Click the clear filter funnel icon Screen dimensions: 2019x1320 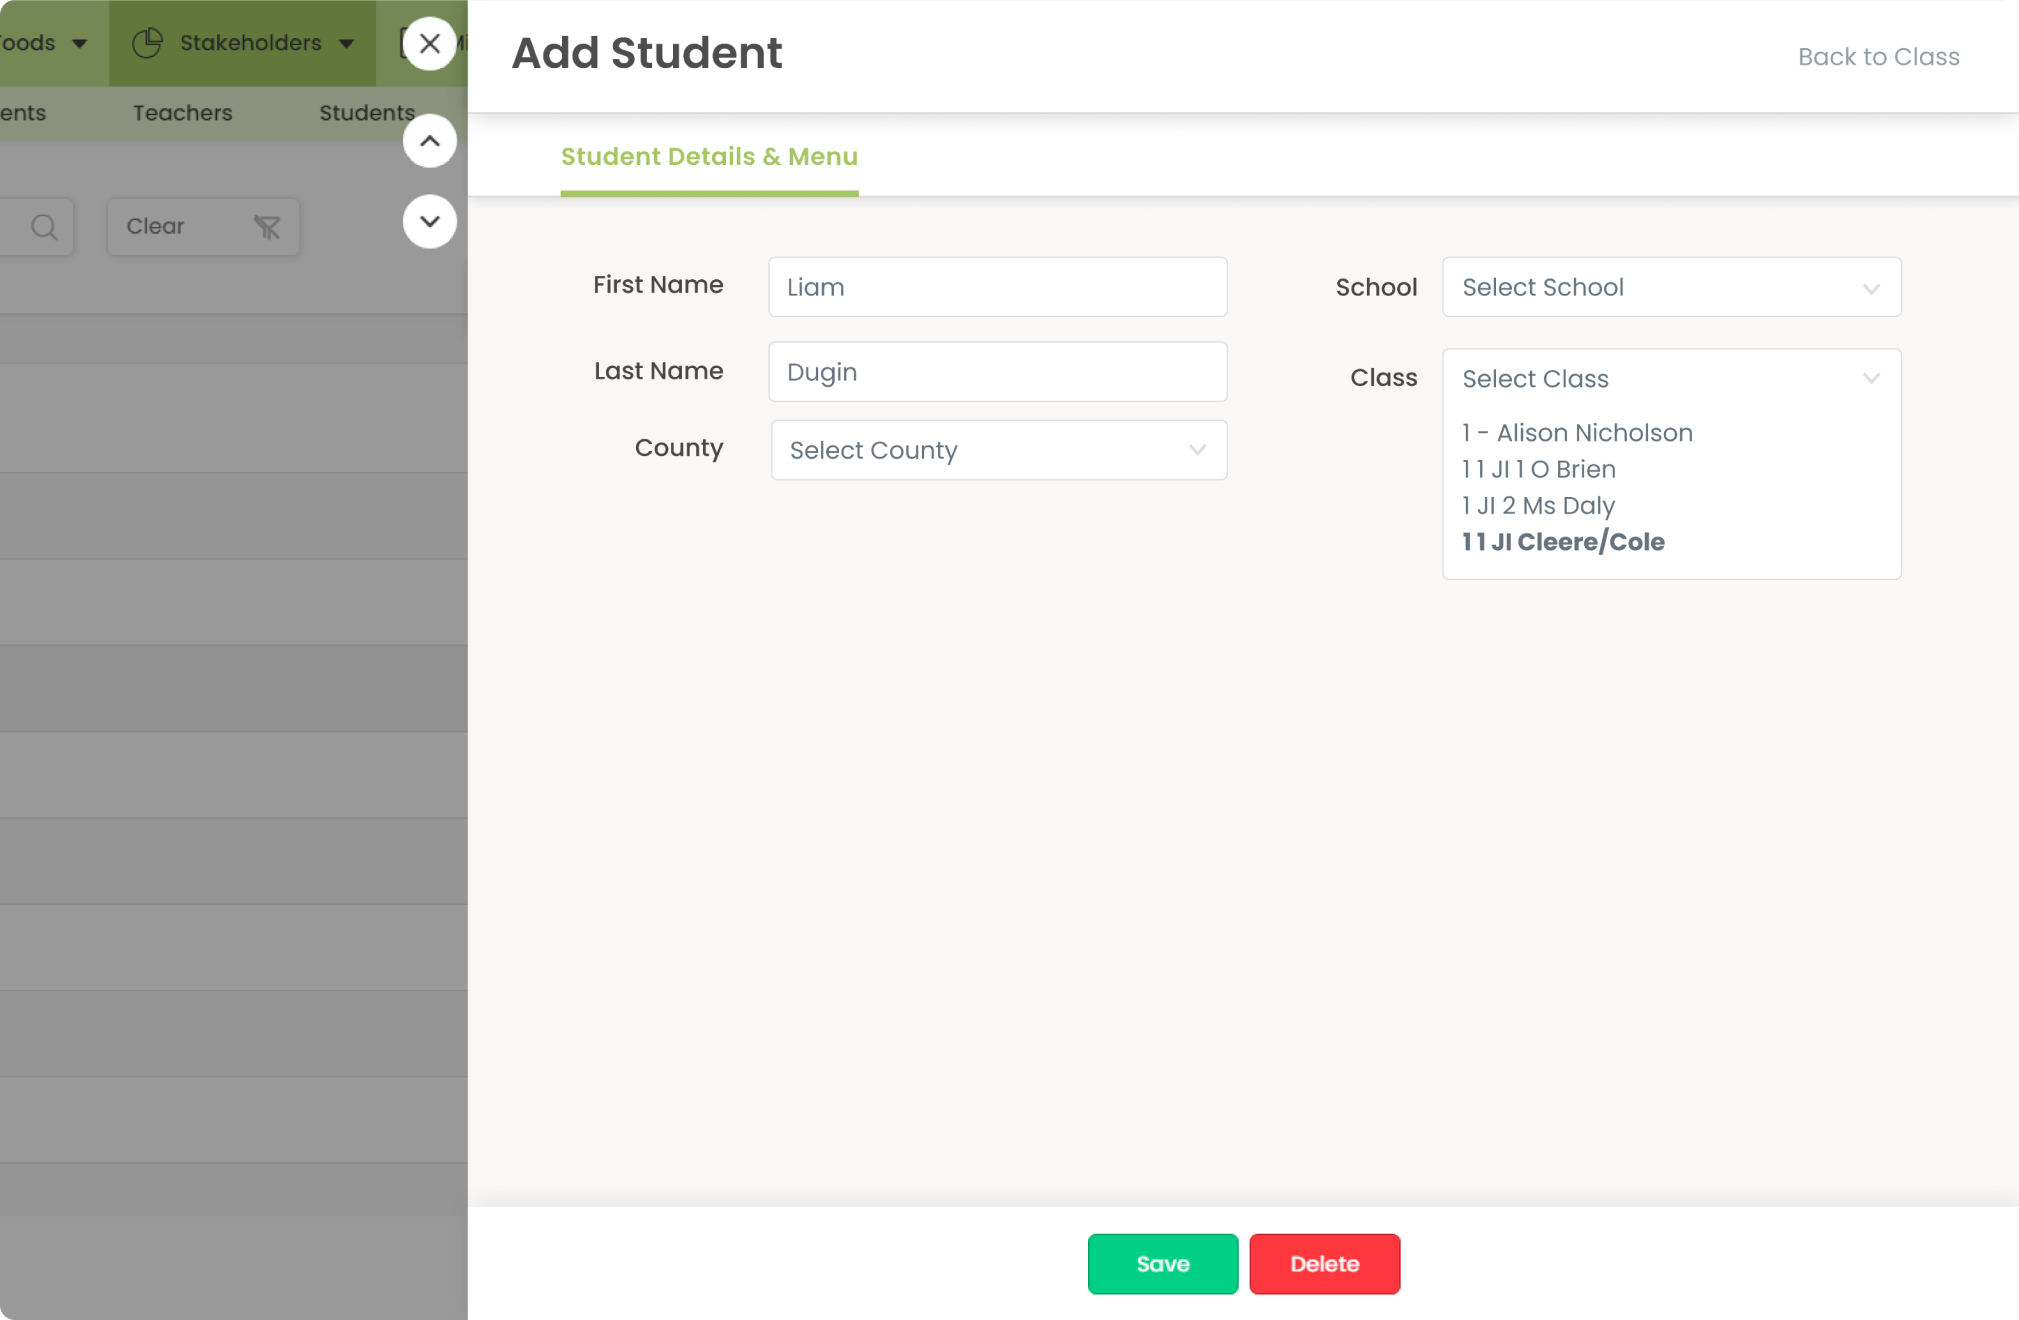pyautogui.click(x=267, y=227)
